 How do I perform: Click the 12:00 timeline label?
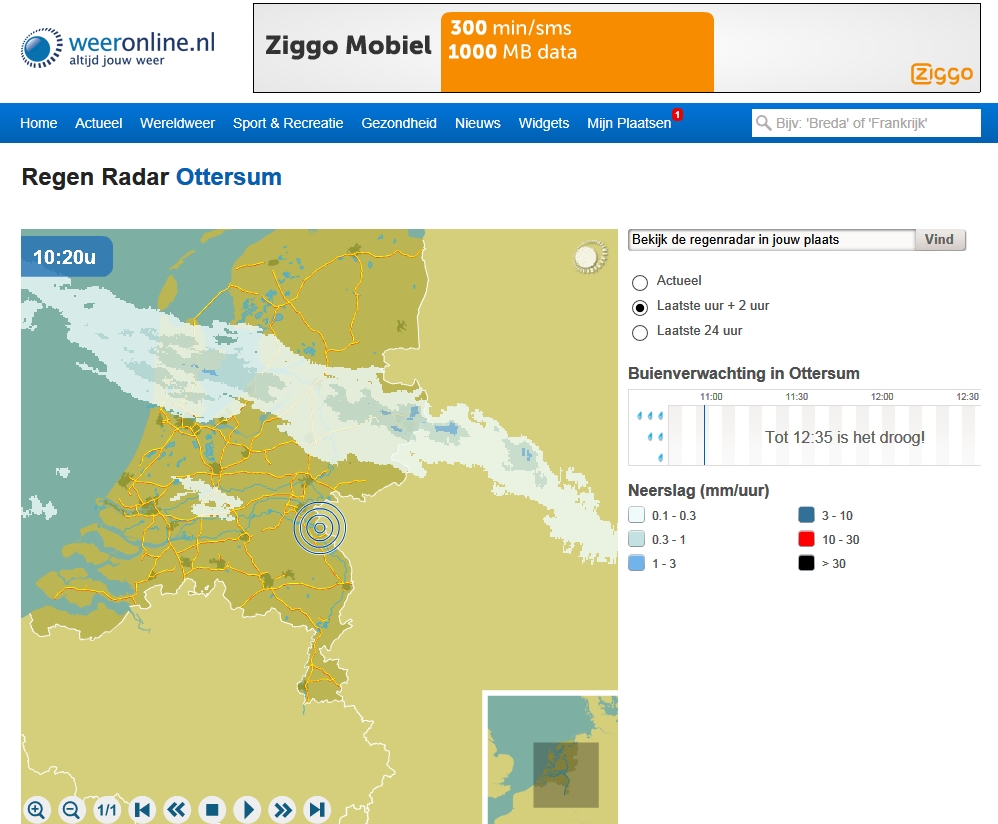[882, 396]
